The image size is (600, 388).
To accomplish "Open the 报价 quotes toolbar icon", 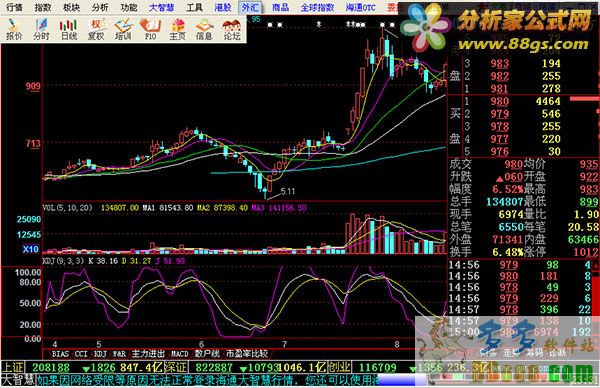I will click(14, 29).
